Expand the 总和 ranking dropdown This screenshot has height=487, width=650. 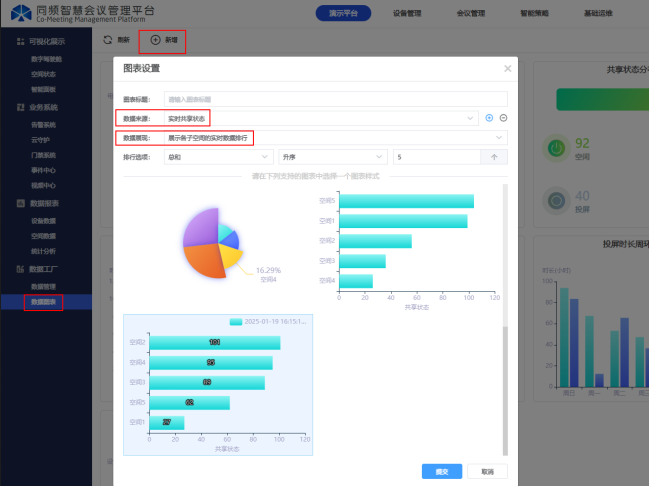pos(218,157)
